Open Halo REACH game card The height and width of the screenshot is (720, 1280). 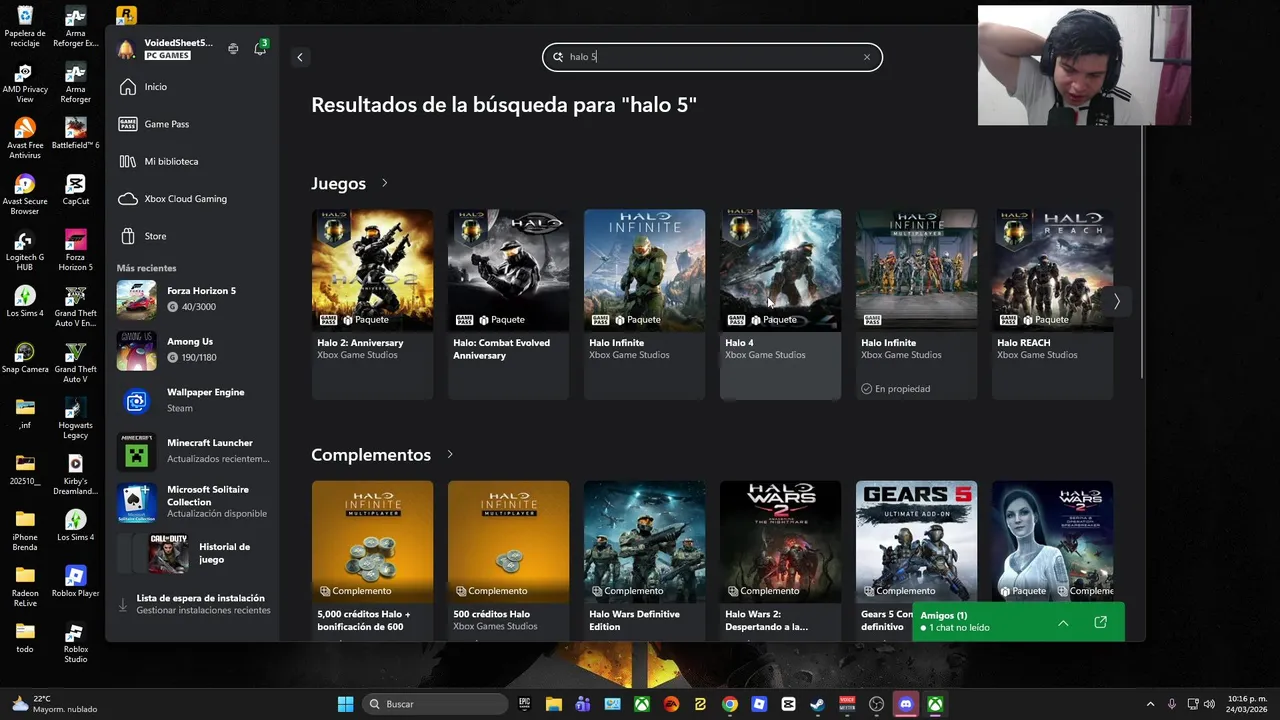pos(1052,304)
